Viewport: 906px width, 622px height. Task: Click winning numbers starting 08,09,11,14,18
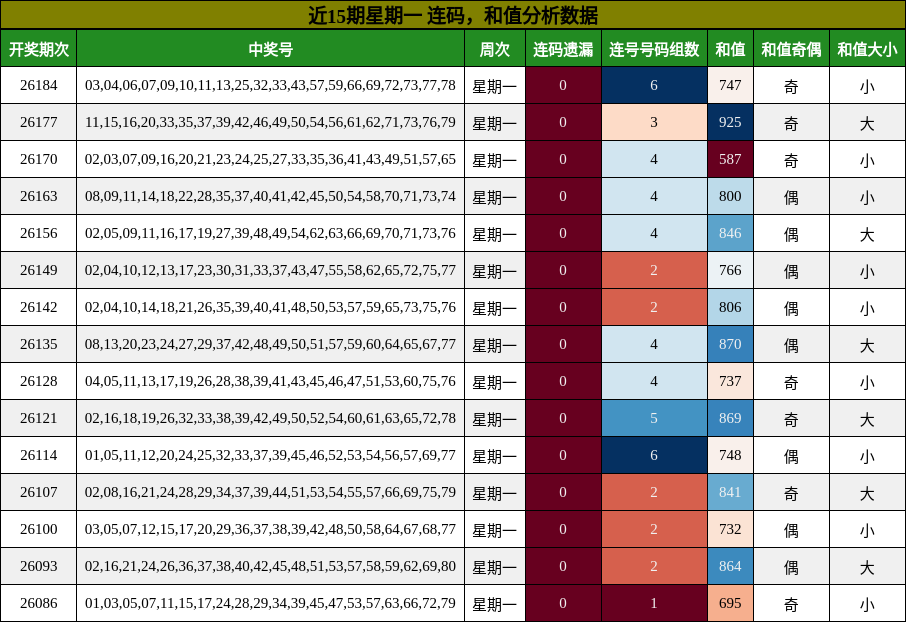coord(270,197)
